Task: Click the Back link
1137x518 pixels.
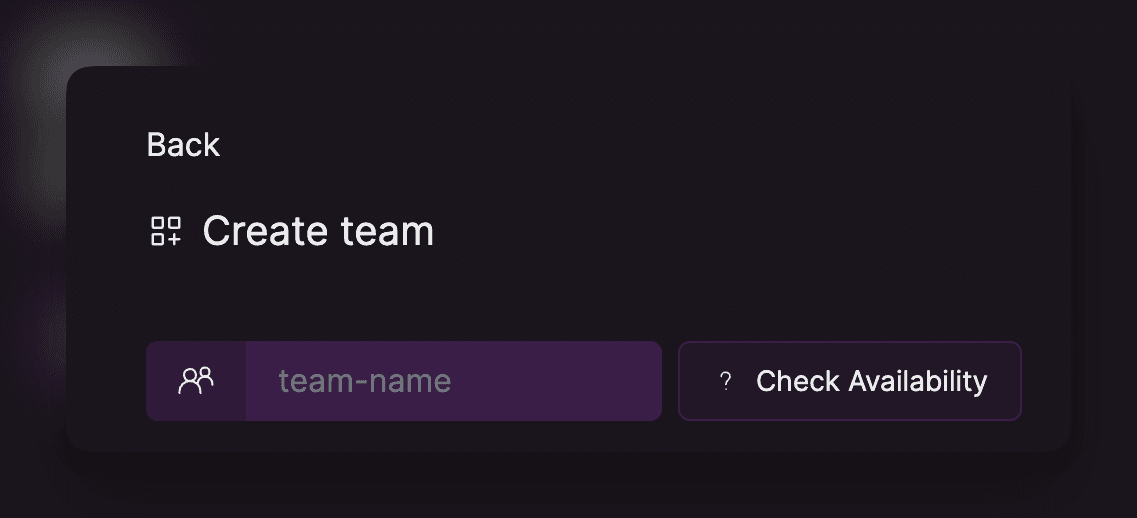Action: pos(183,145)
